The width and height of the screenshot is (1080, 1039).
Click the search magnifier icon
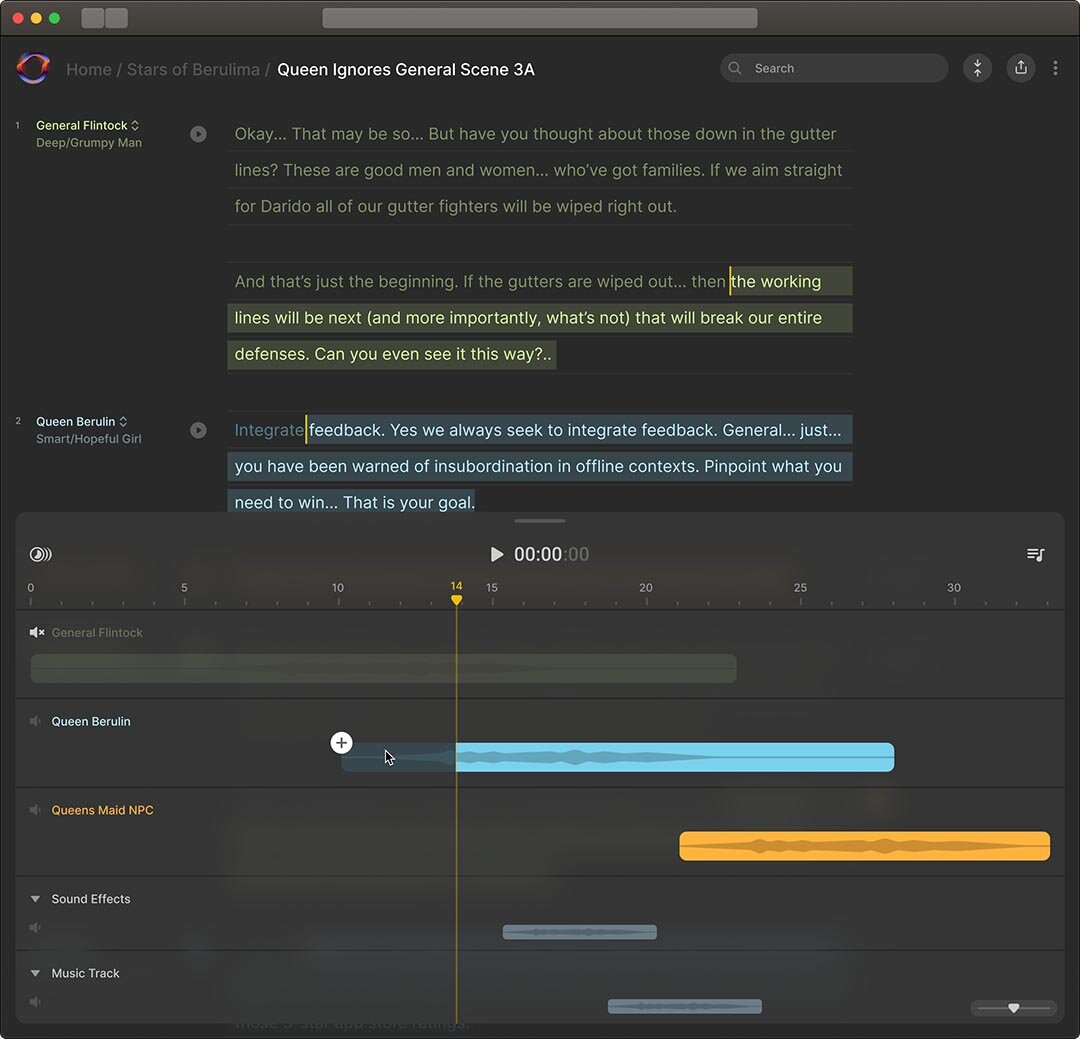click(x=735, y=68)
